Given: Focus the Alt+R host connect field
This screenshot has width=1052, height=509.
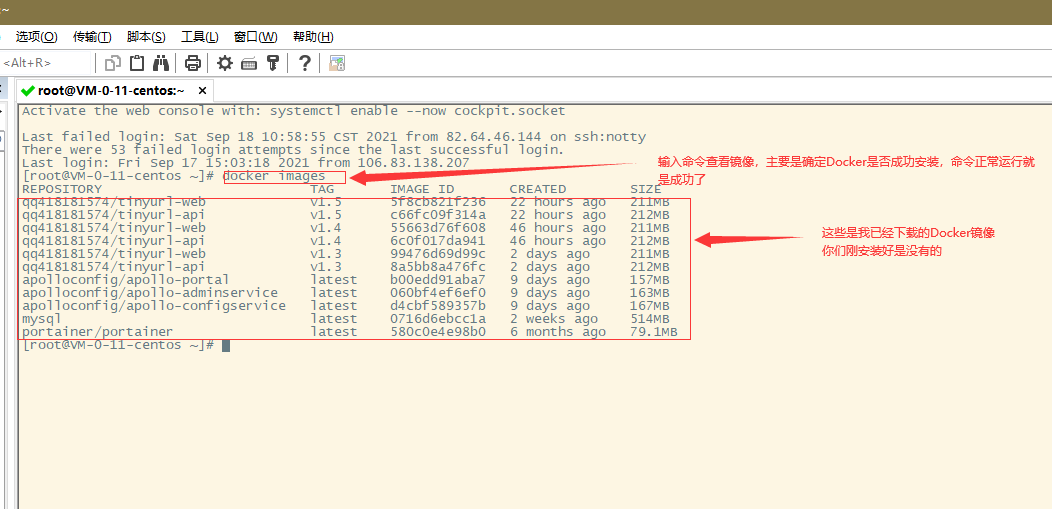Looking at the screenshot, I should [46, 63].
